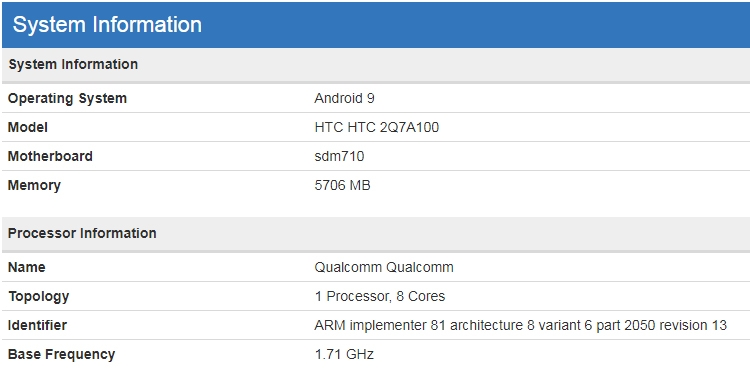This screenshot has width=750, height=385.
Task: Click the Identifier row label
Action: [37, 325]
